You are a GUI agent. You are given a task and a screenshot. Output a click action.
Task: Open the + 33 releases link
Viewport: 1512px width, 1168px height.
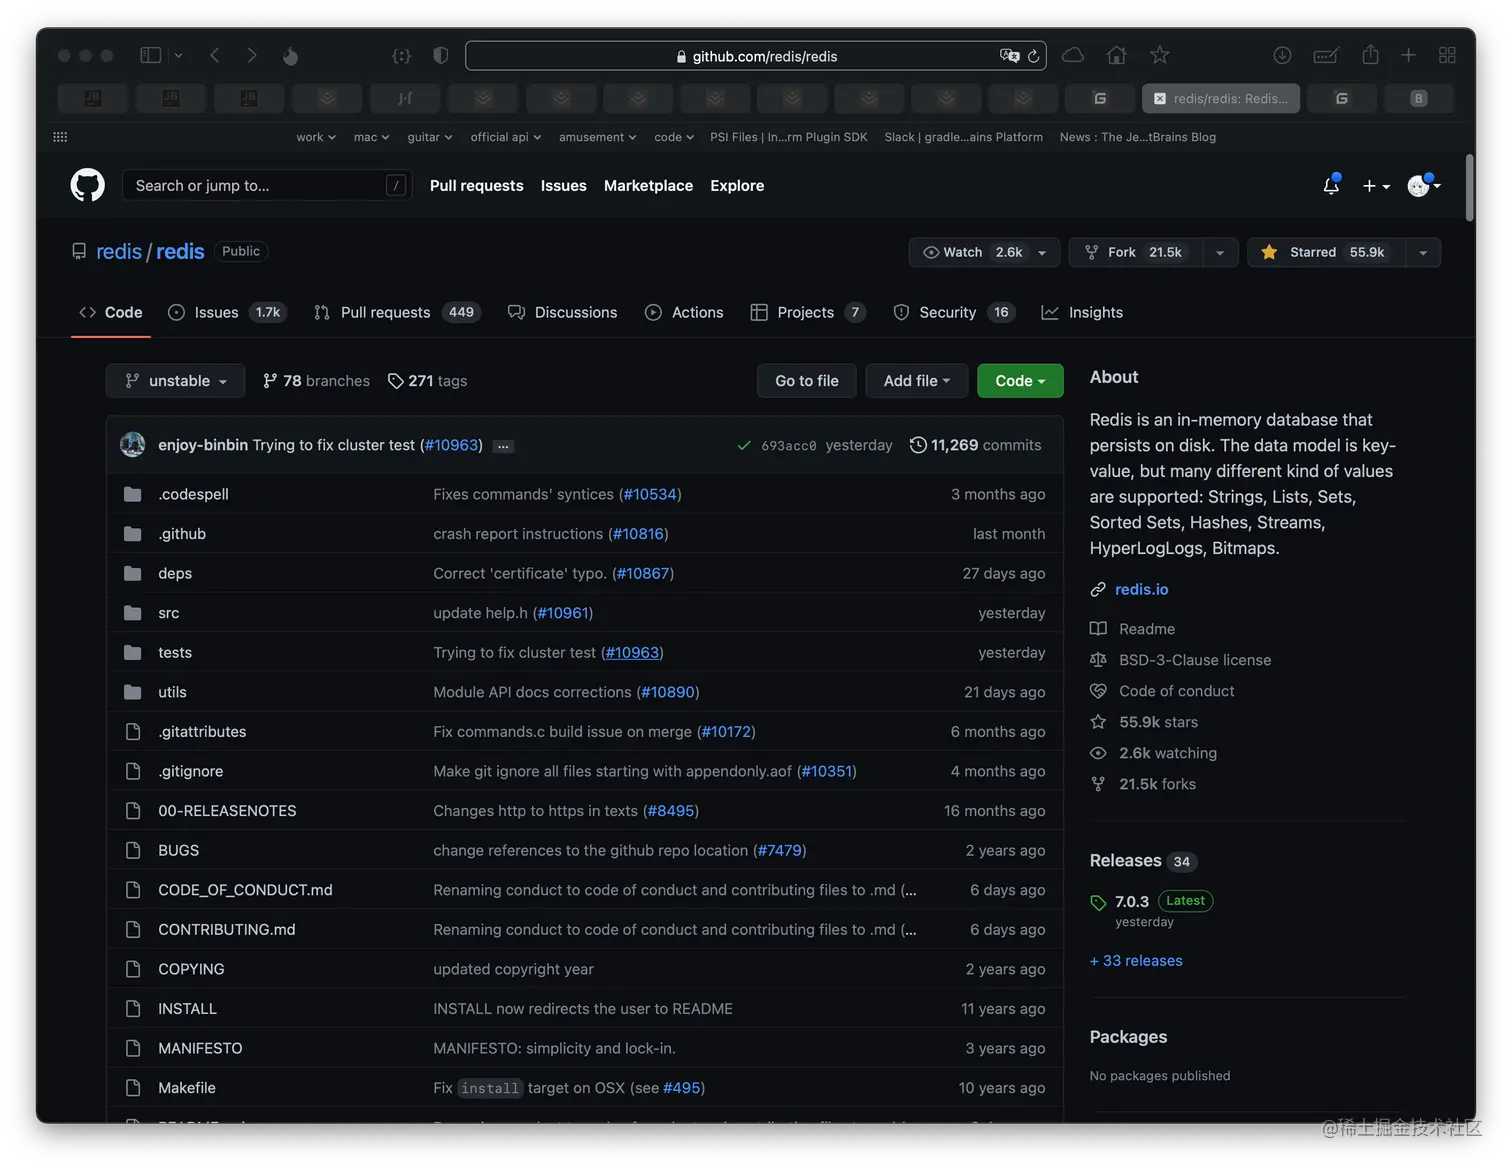point(1136,961)
